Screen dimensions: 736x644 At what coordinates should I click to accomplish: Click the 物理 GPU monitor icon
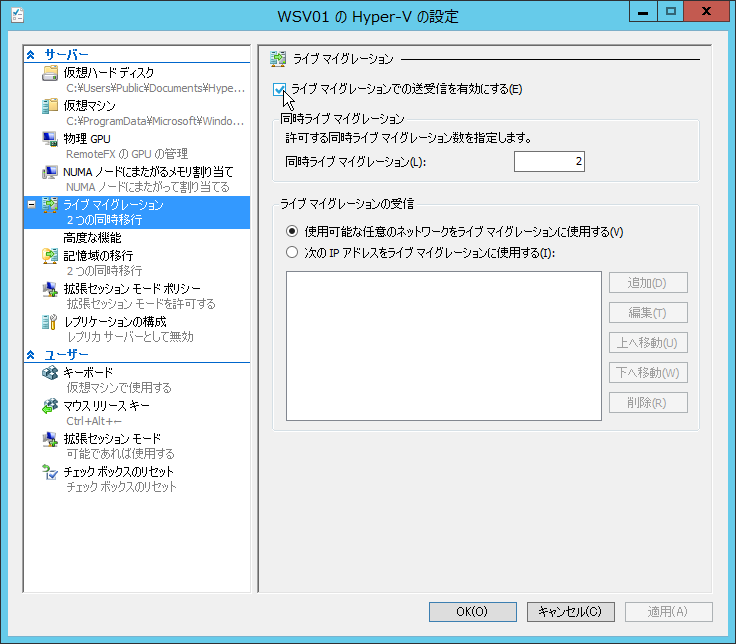[50, 139]
